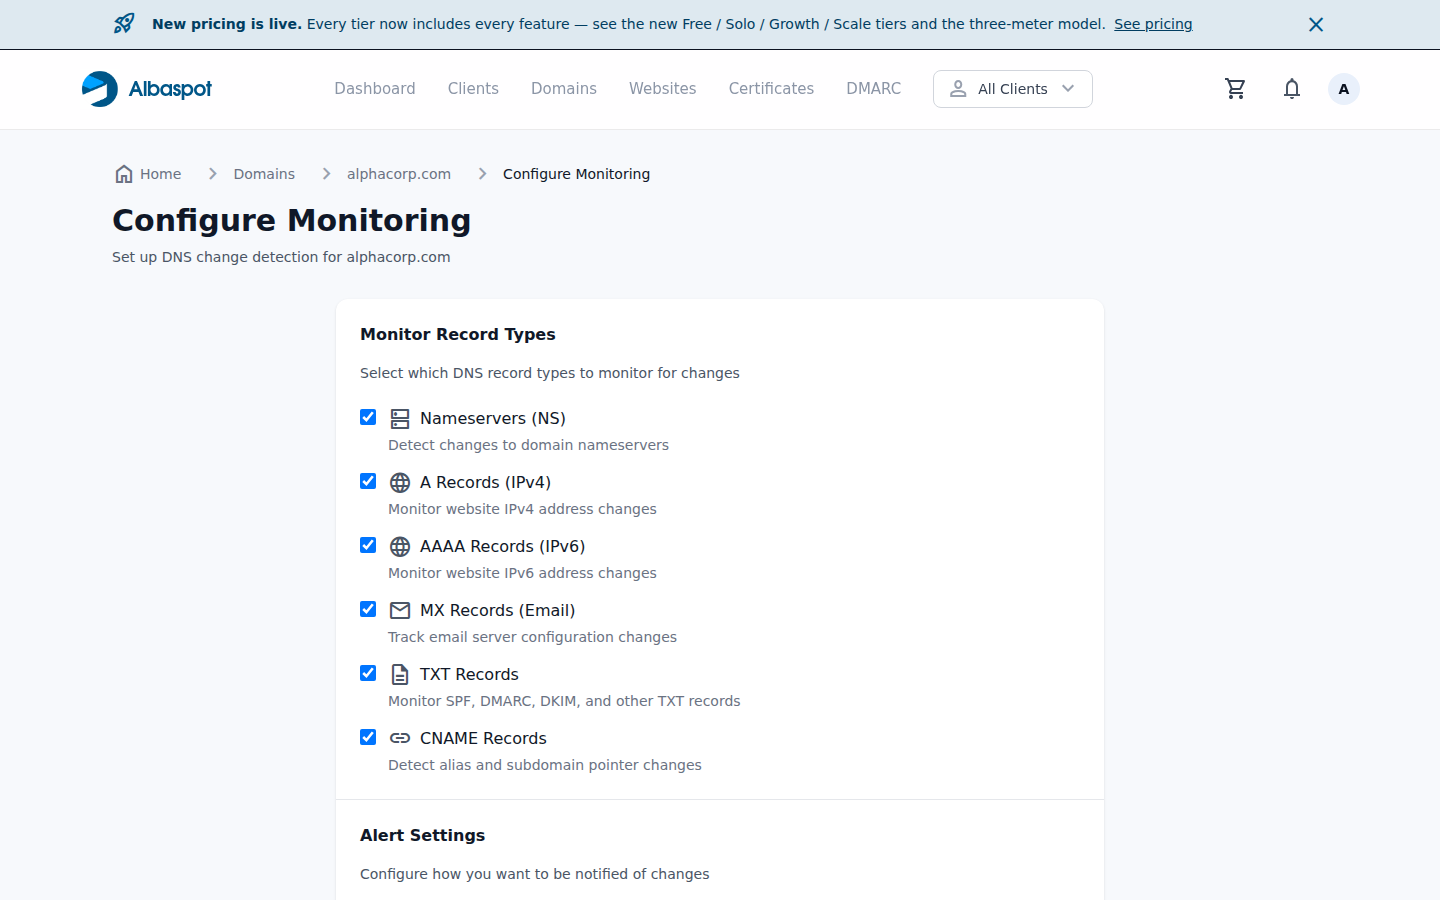Screen dimensions: 1440x900
Task: Click the Alert Settings heading
Action: point(422,835)
